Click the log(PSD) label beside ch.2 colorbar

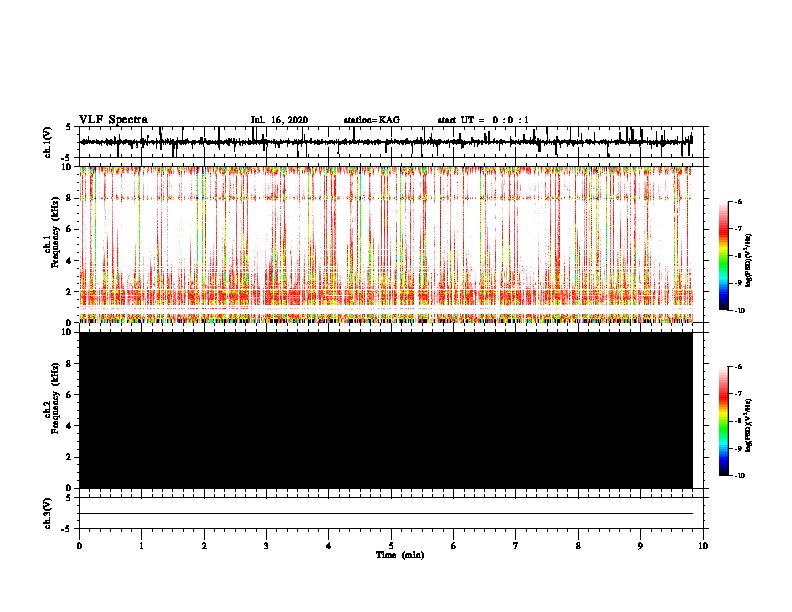pyautogui.click(x=749, y=426)
